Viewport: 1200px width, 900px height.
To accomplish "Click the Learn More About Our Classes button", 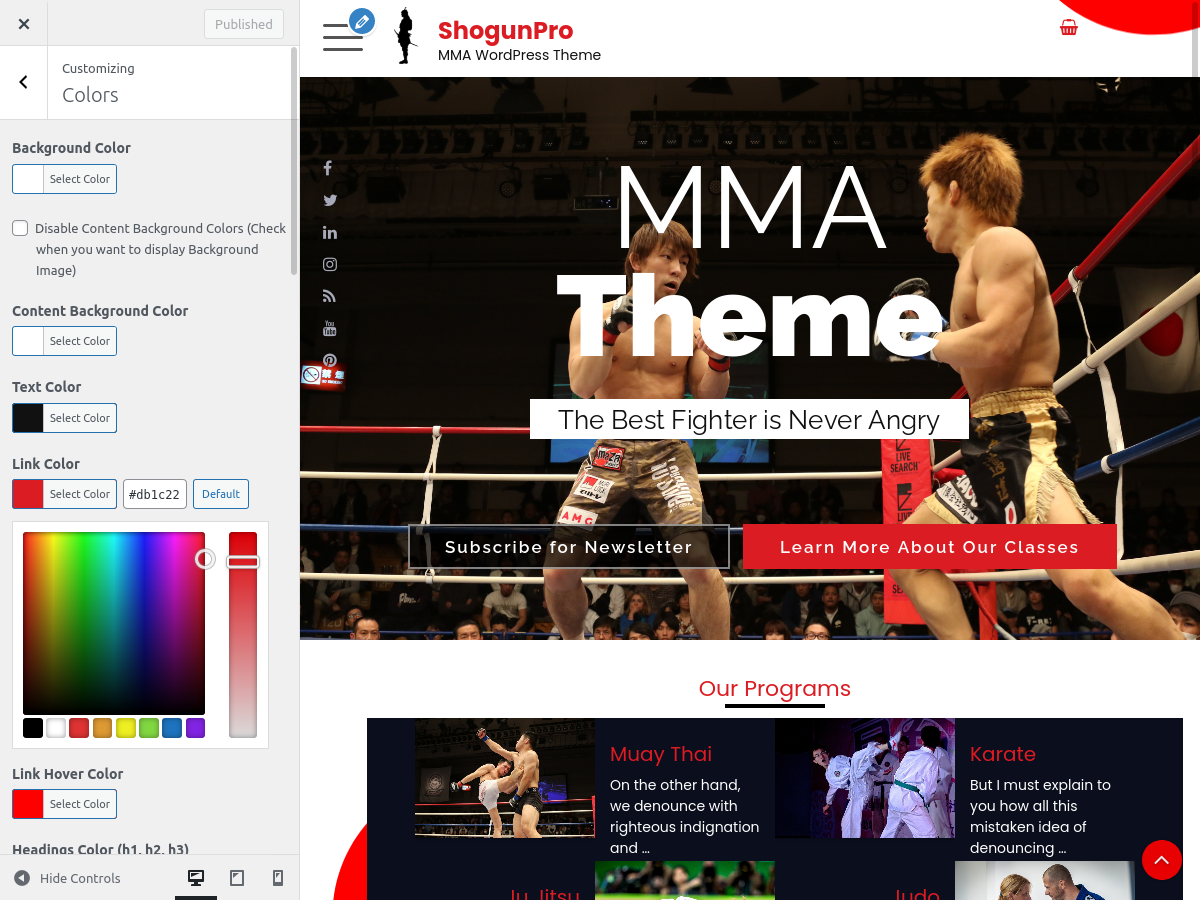I will (x=929, y=547).
